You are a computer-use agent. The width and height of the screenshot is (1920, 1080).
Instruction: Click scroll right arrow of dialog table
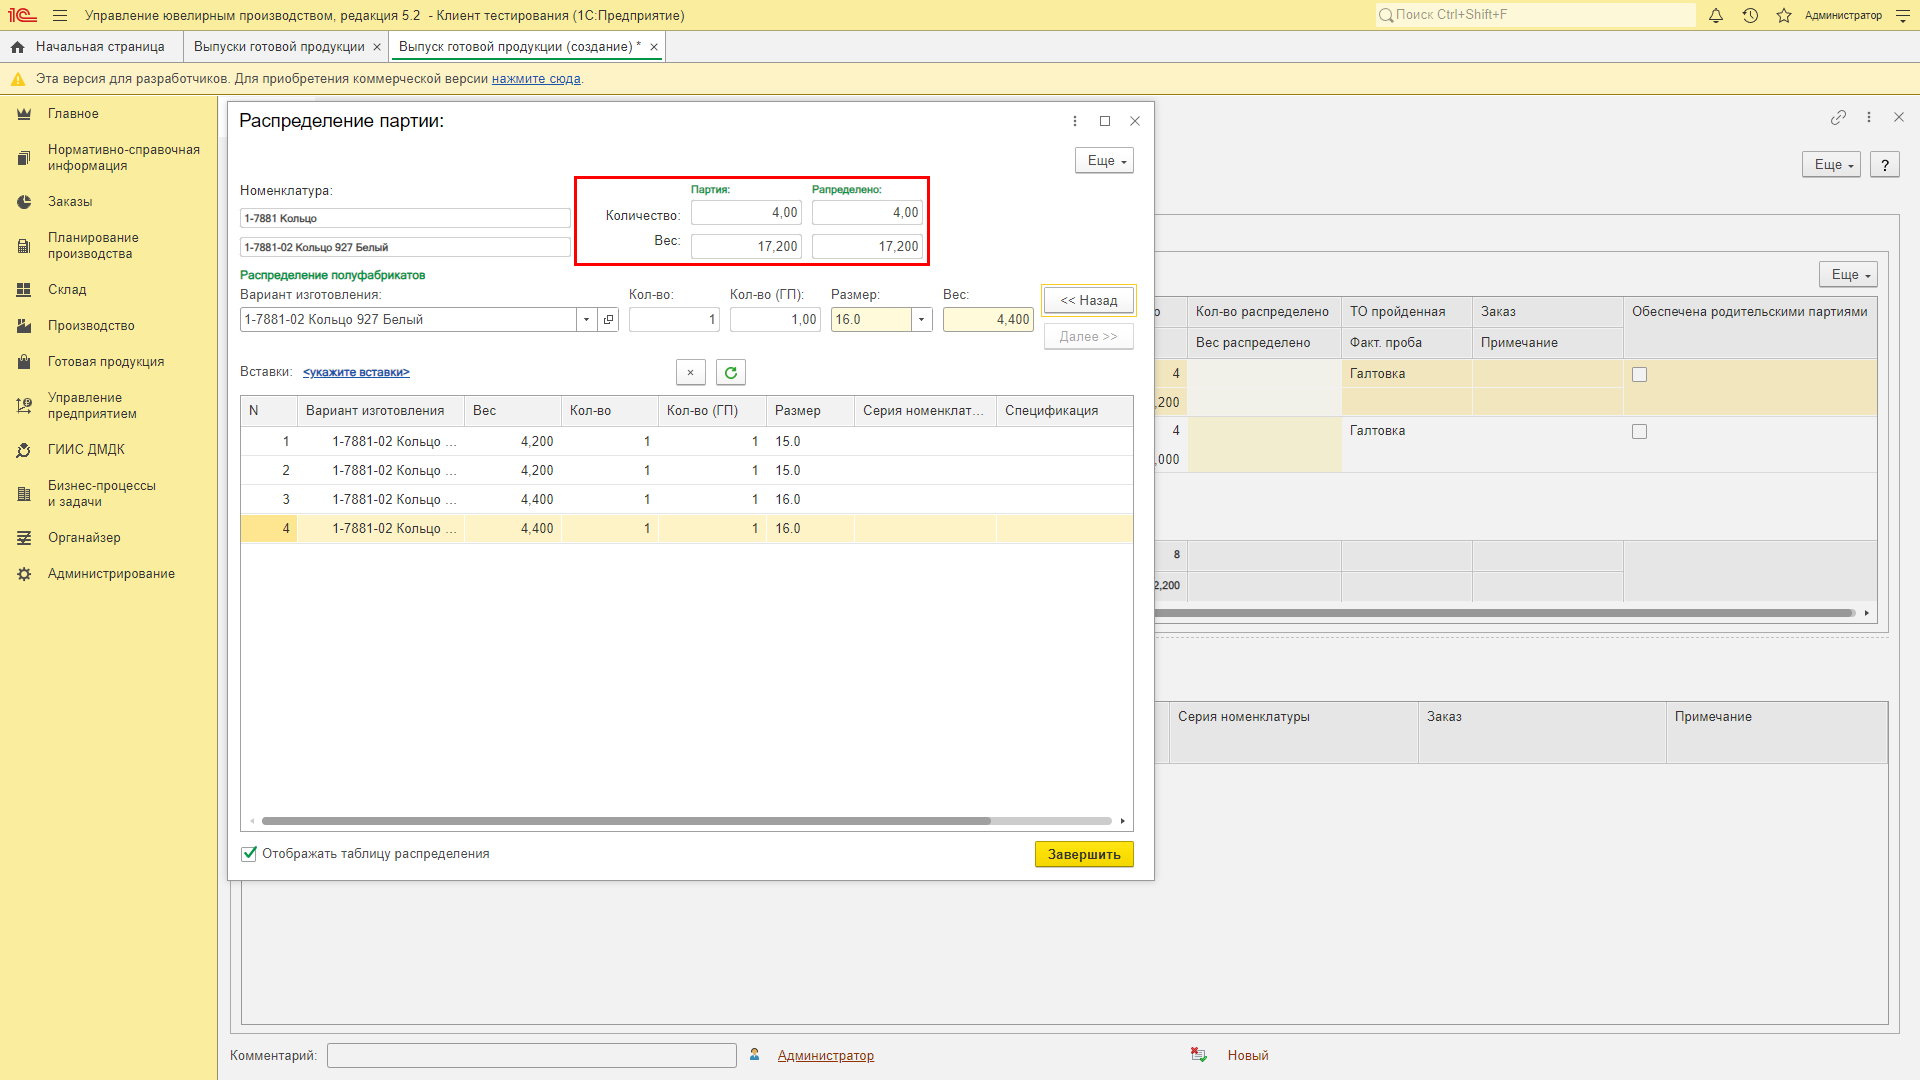1123,821
